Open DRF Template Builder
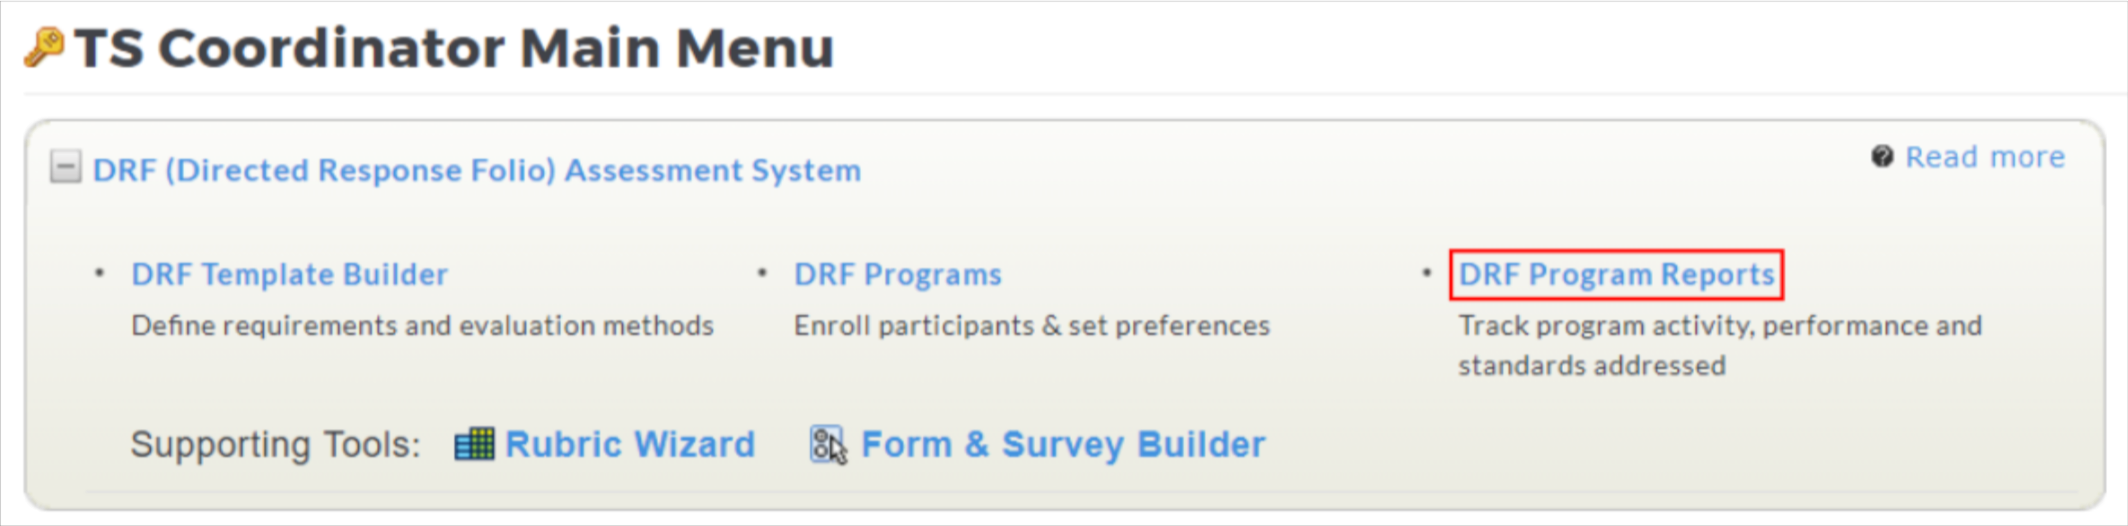 point(289,274)
